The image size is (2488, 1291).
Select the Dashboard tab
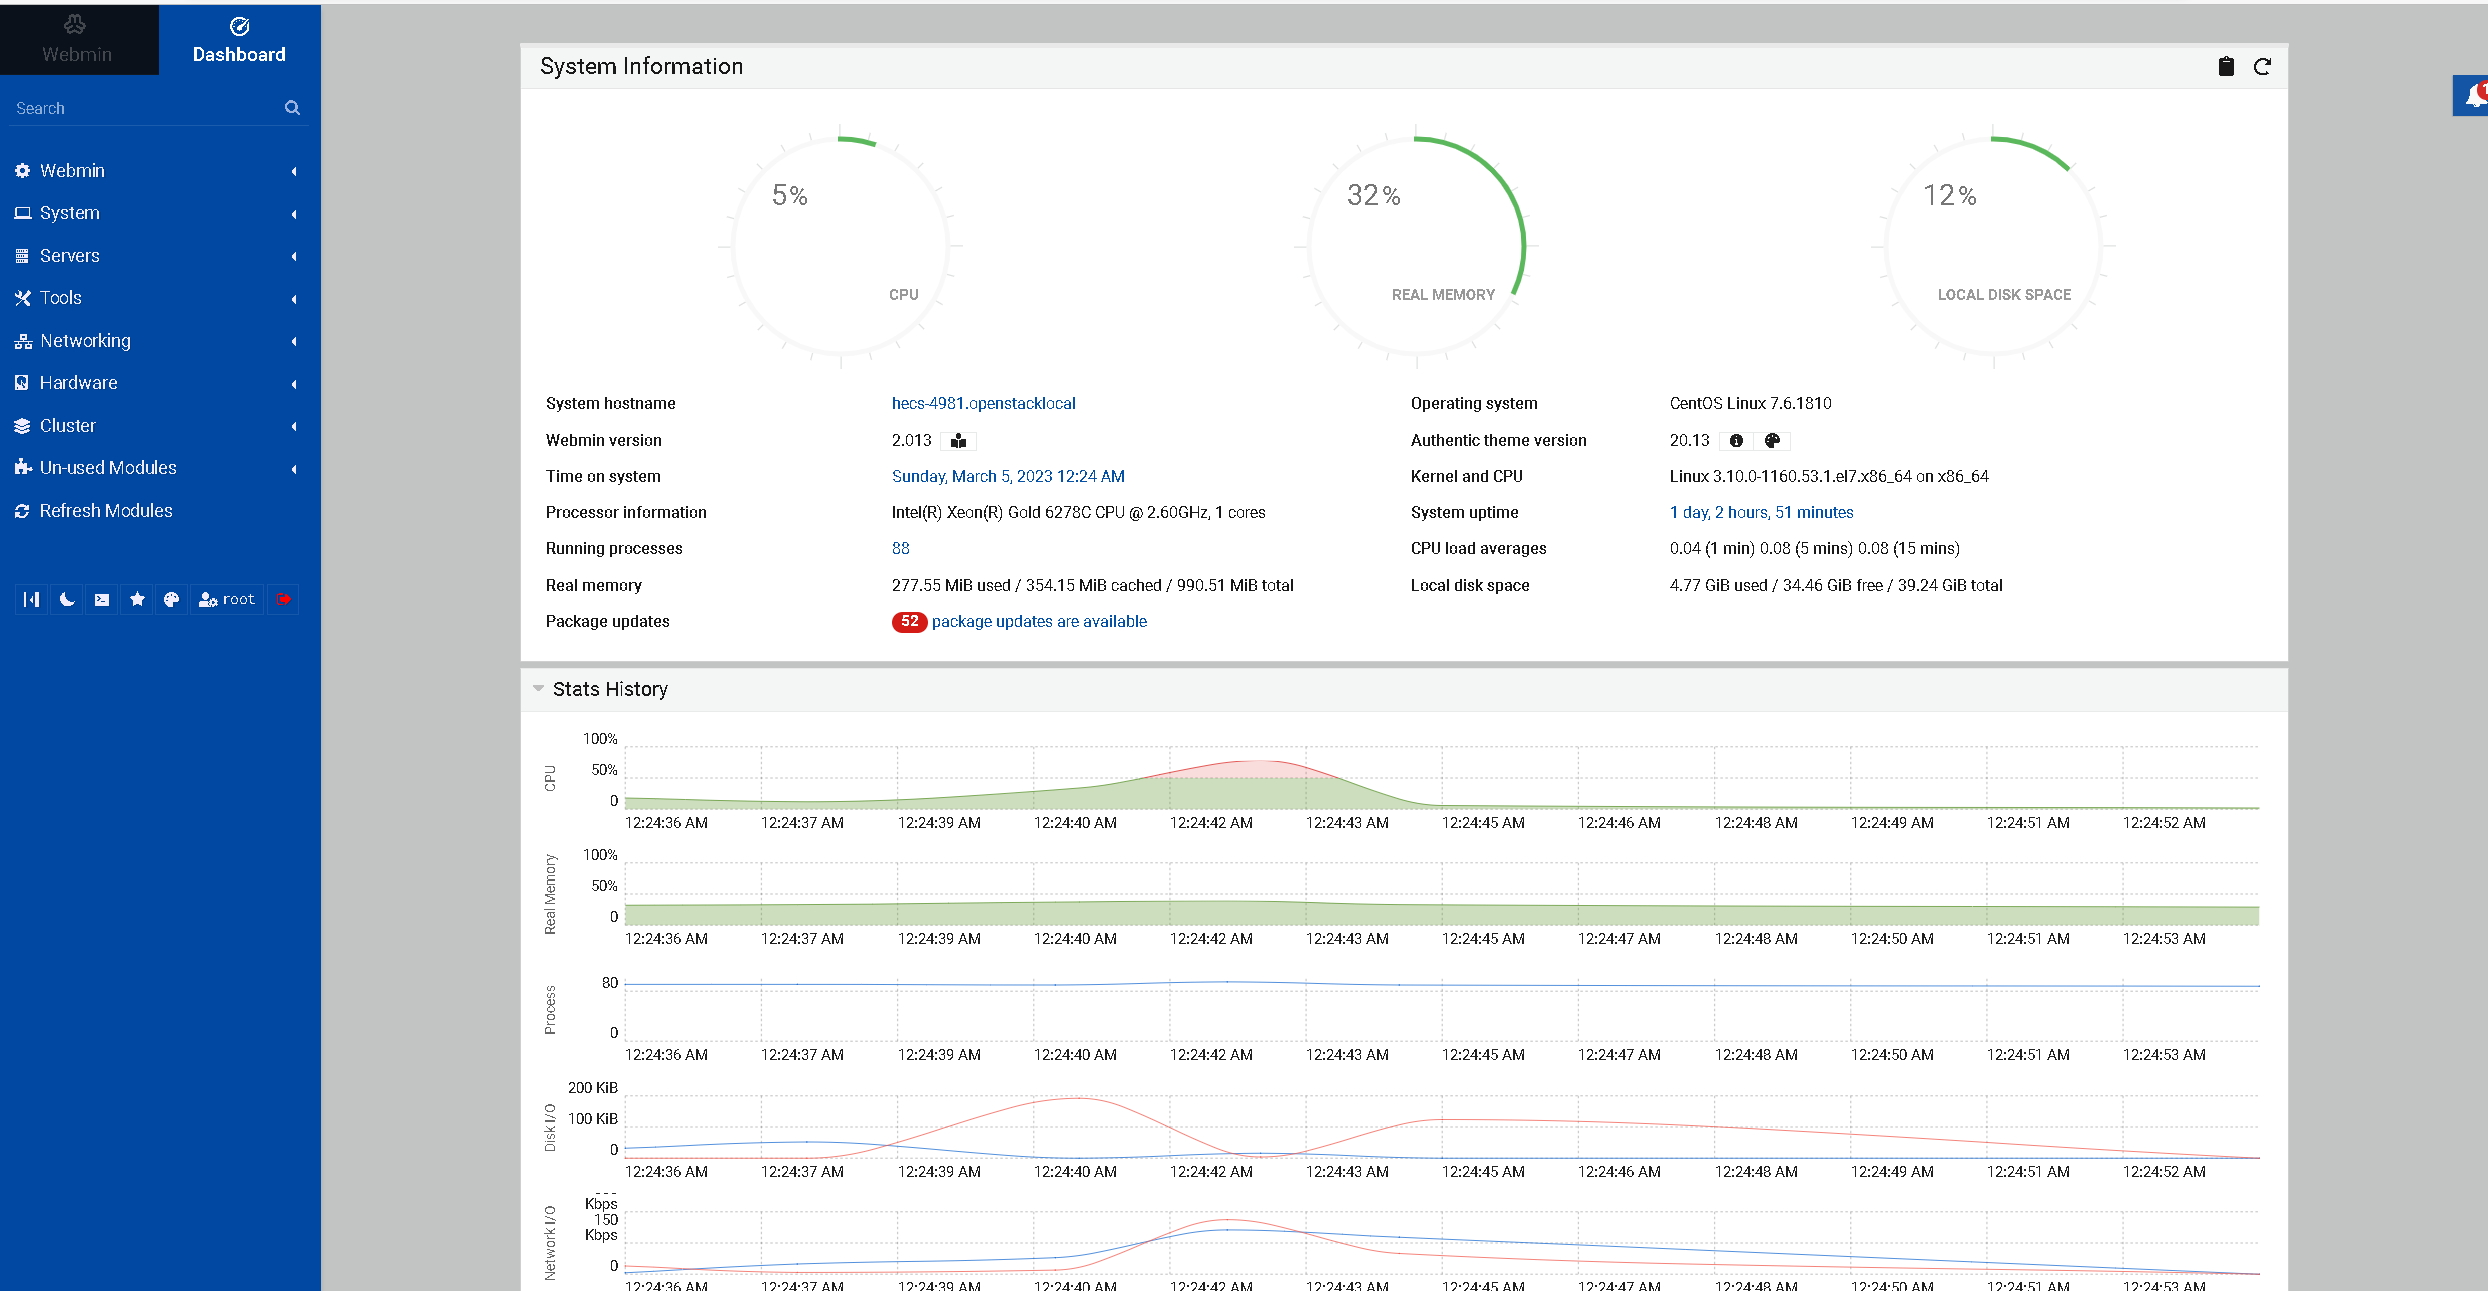tap(239, 40)
